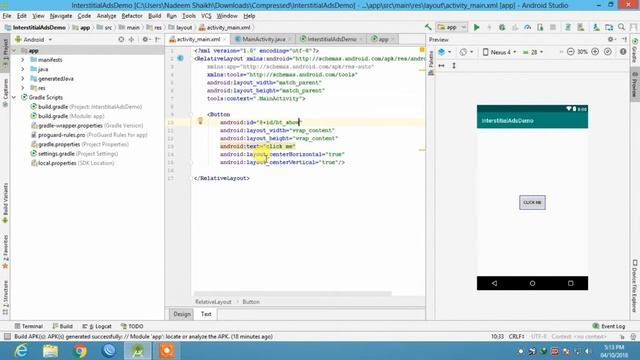Click horizontal expand arrows in Preview

[x=441, y=65]
